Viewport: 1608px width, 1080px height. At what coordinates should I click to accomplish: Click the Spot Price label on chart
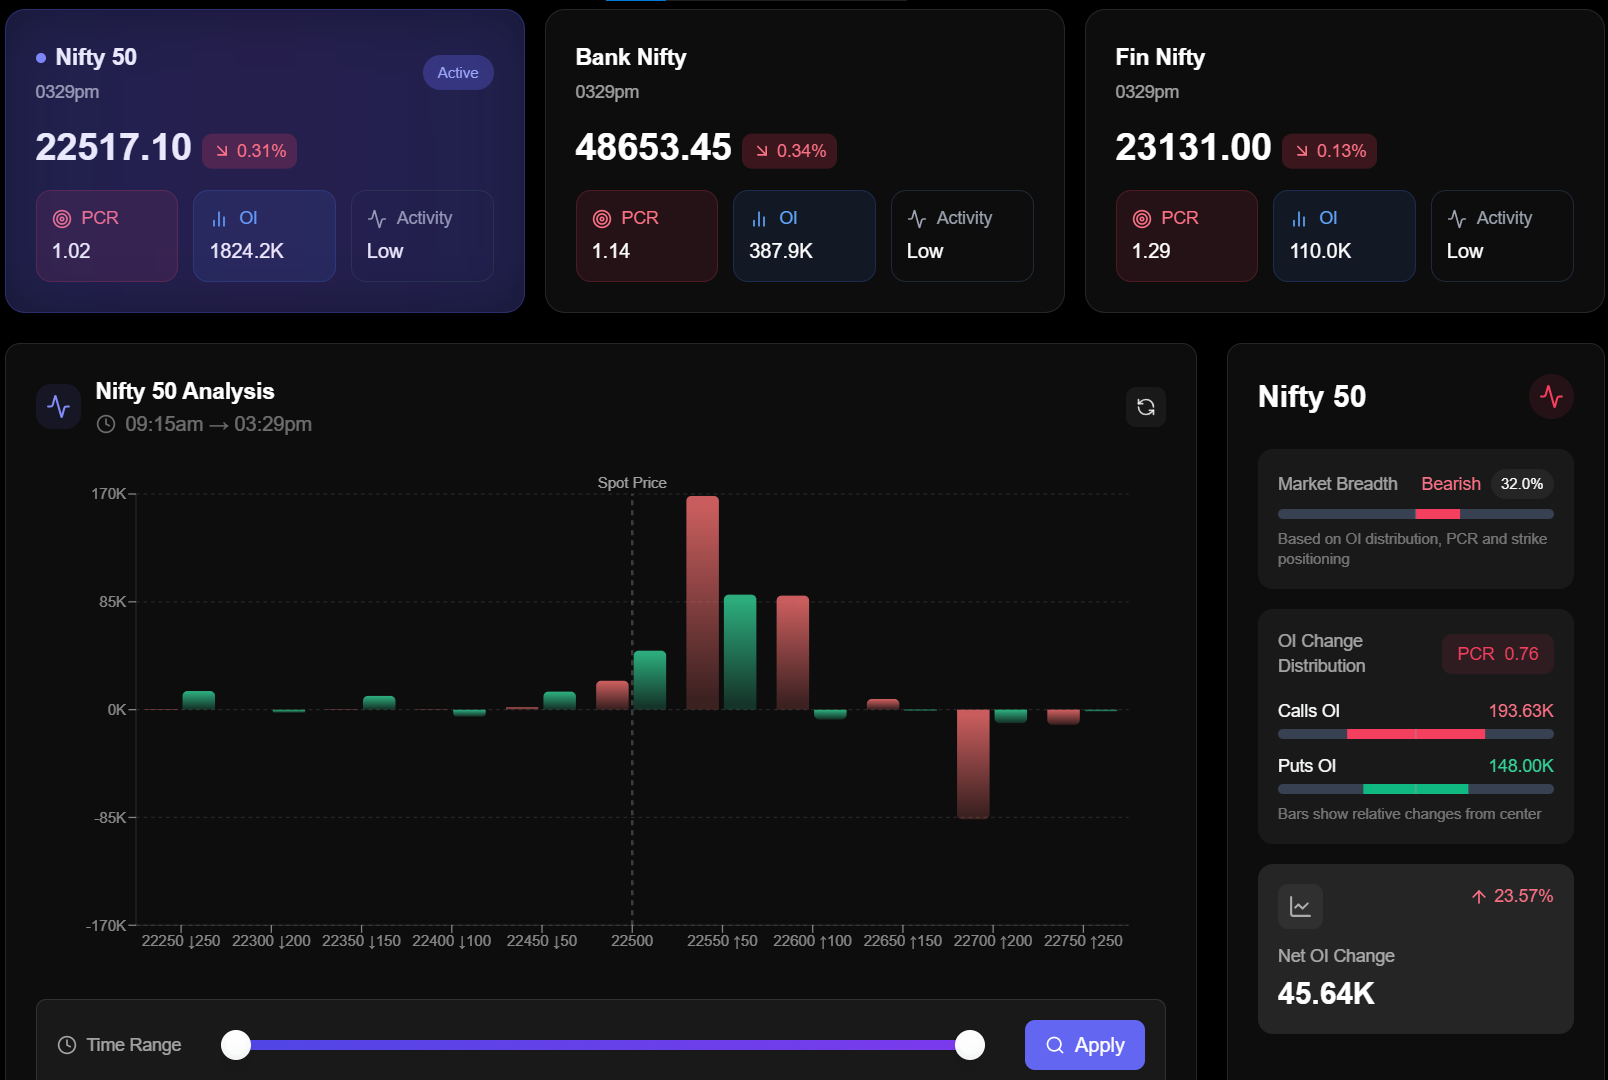tap(632, 483)
